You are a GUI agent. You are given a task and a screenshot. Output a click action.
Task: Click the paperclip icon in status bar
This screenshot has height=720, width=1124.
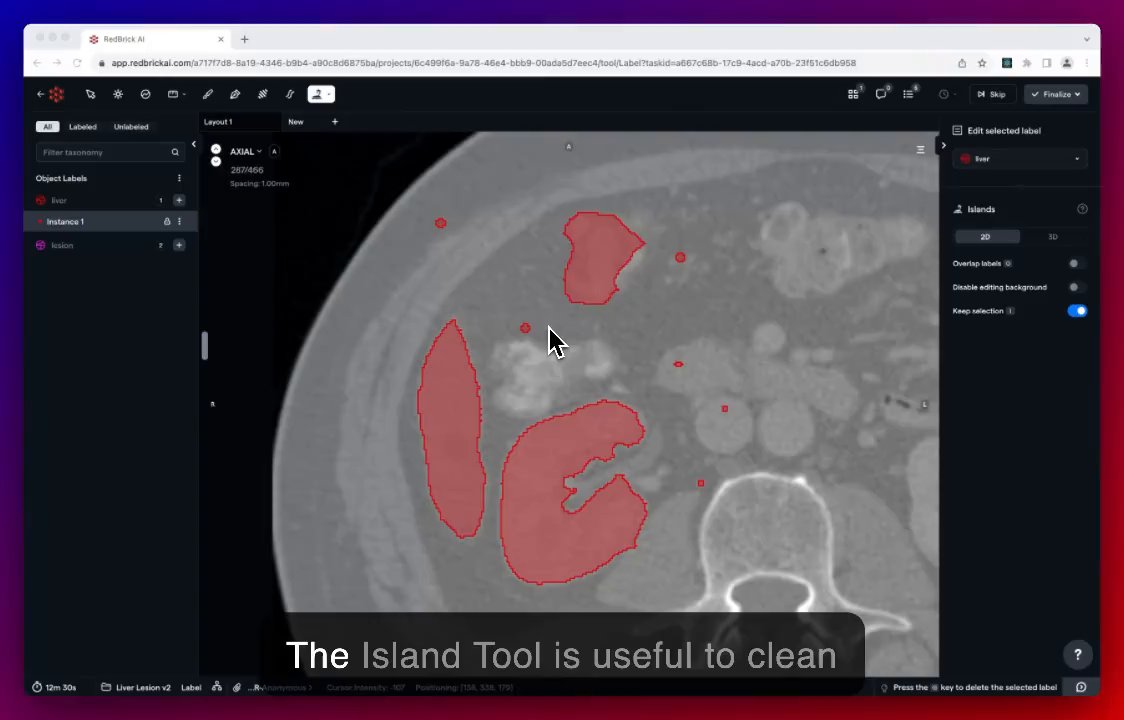click(x=237, y=687)
